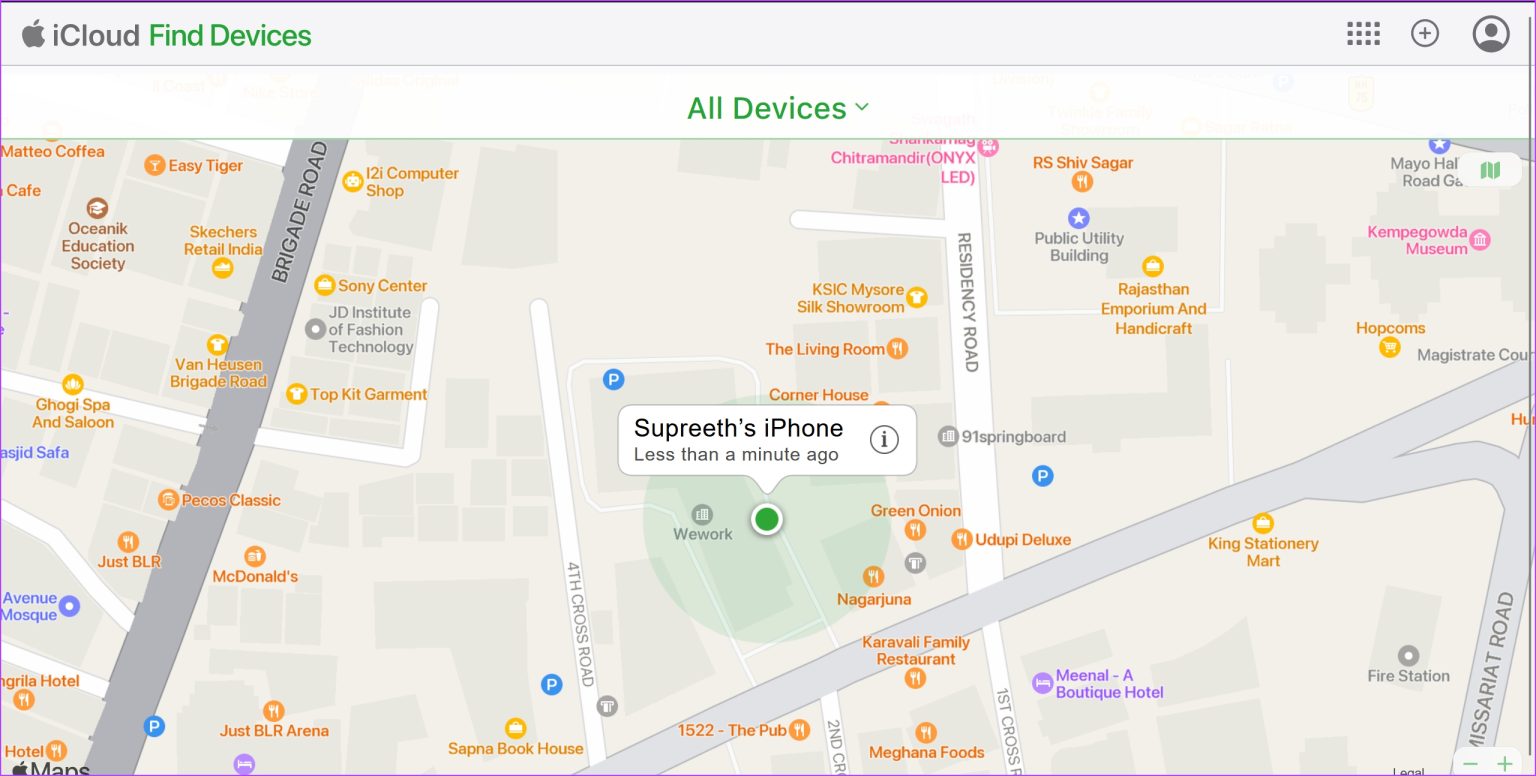Open info for Supreeth's iPhone

click(x=884, y=439)
